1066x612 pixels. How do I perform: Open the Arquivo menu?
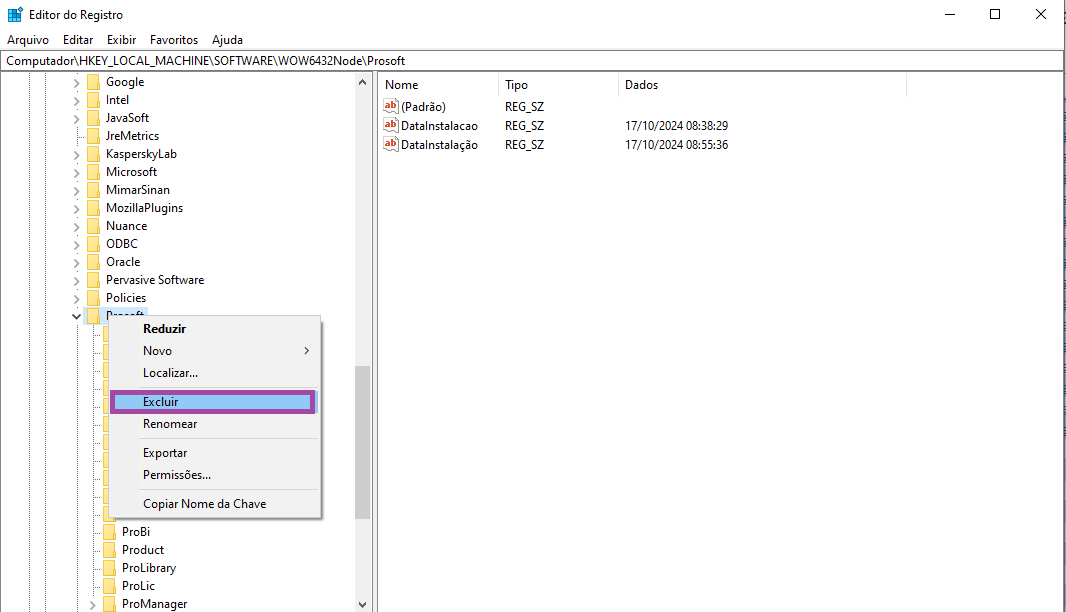28,40
